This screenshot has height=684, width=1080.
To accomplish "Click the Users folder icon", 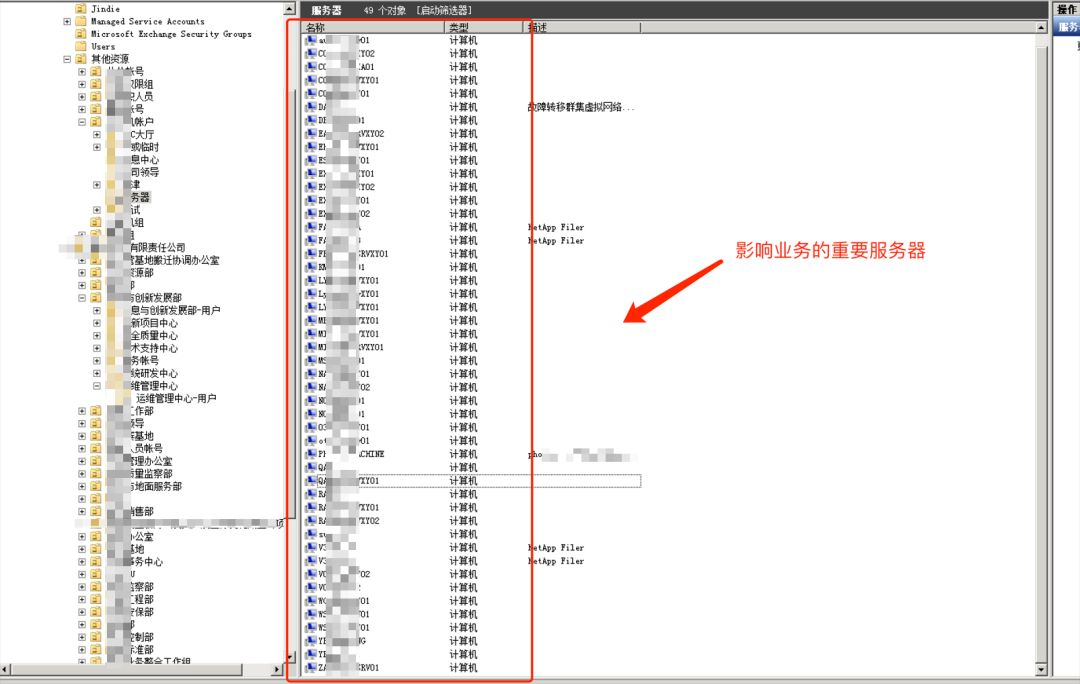I will click(81, 46).
